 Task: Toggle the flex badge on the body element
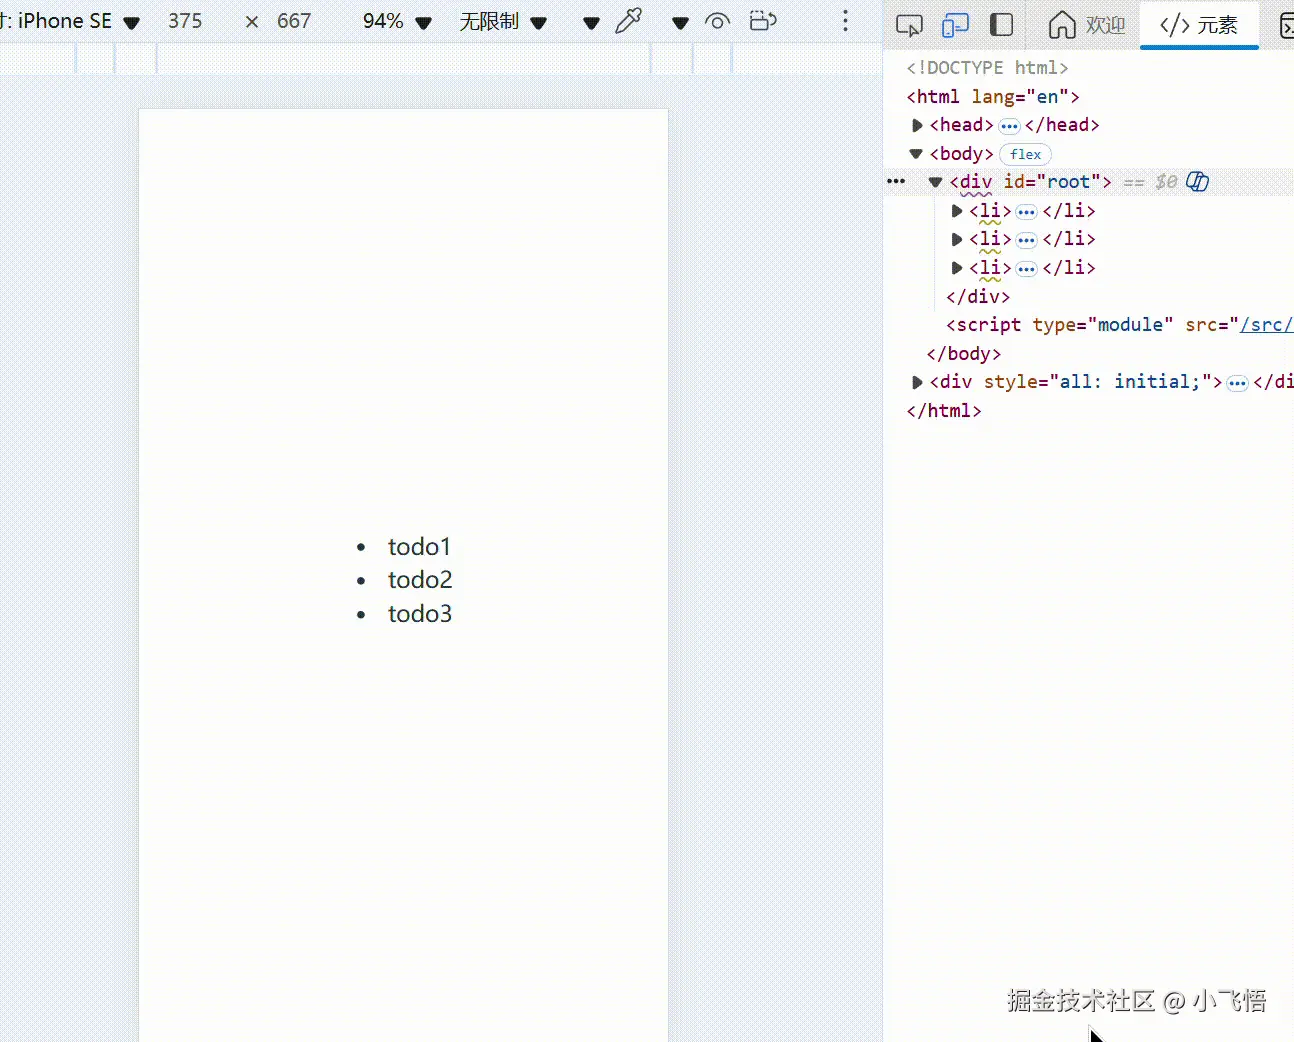point(1025,154)
